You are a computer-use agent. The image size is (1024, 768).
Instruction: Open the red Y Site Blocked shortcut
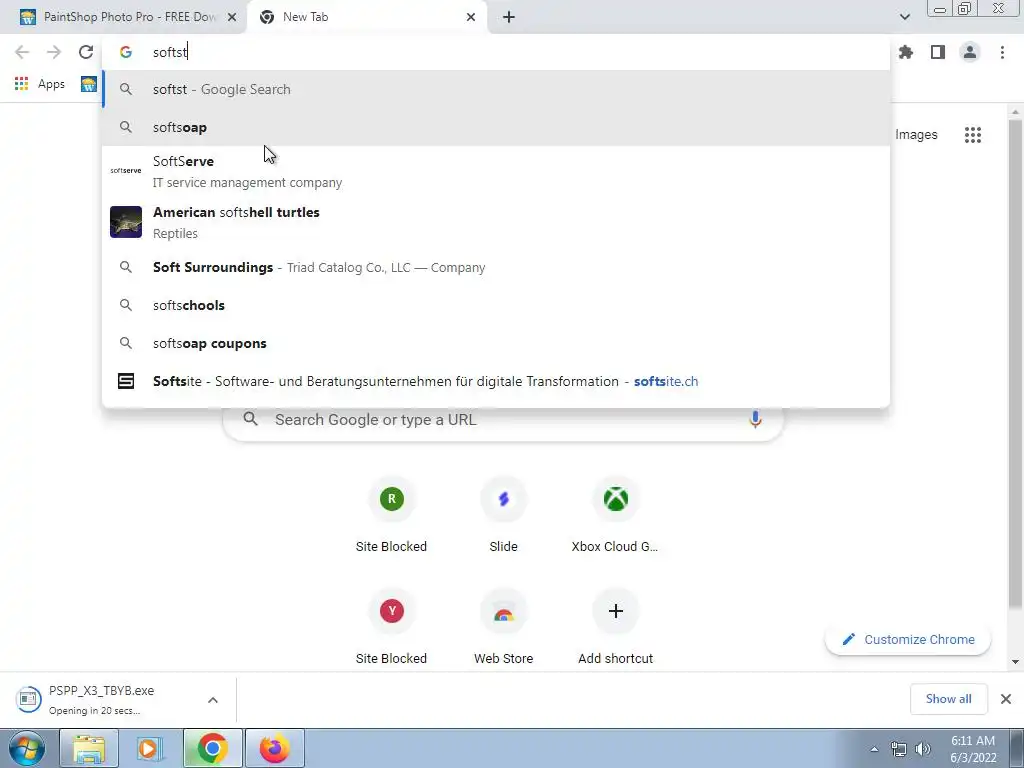tap(391, 627)
